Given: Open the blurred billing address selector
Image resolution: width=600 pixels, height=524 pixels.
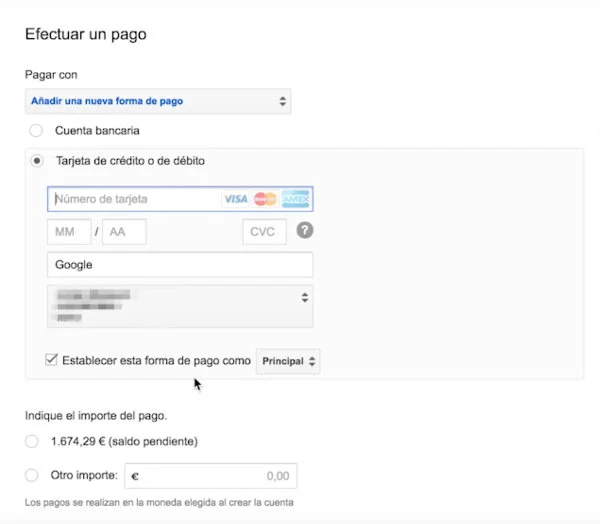Looking at the screenshot, I should point(180,305).
